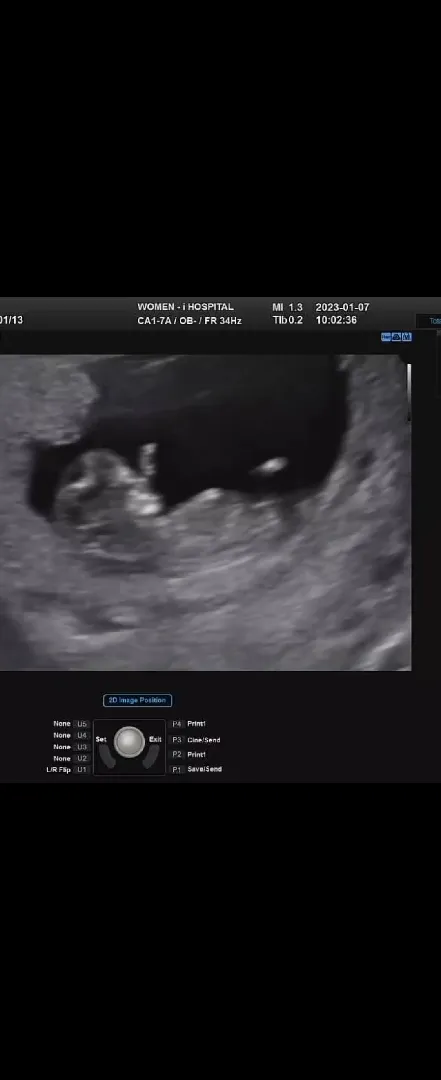
Task: Click the date '2023-01-07'
Action: tap(342, 307)
